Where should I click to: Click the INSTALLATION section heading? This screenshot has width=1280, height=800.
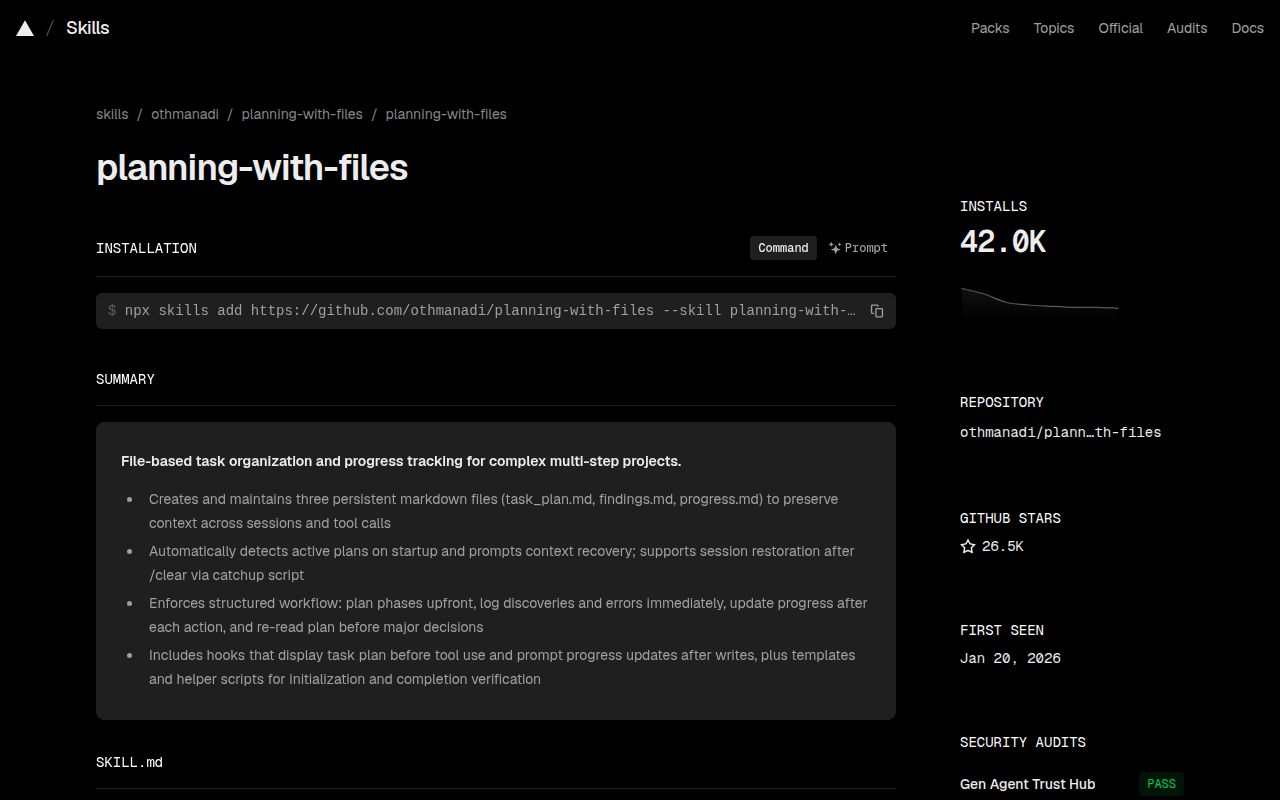tap(146, 248)
